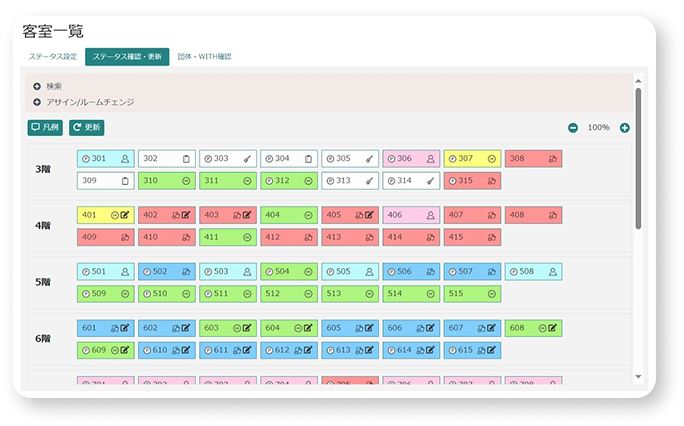Click the status icon on room 308
684x426 pixels.
coord(553,159)
